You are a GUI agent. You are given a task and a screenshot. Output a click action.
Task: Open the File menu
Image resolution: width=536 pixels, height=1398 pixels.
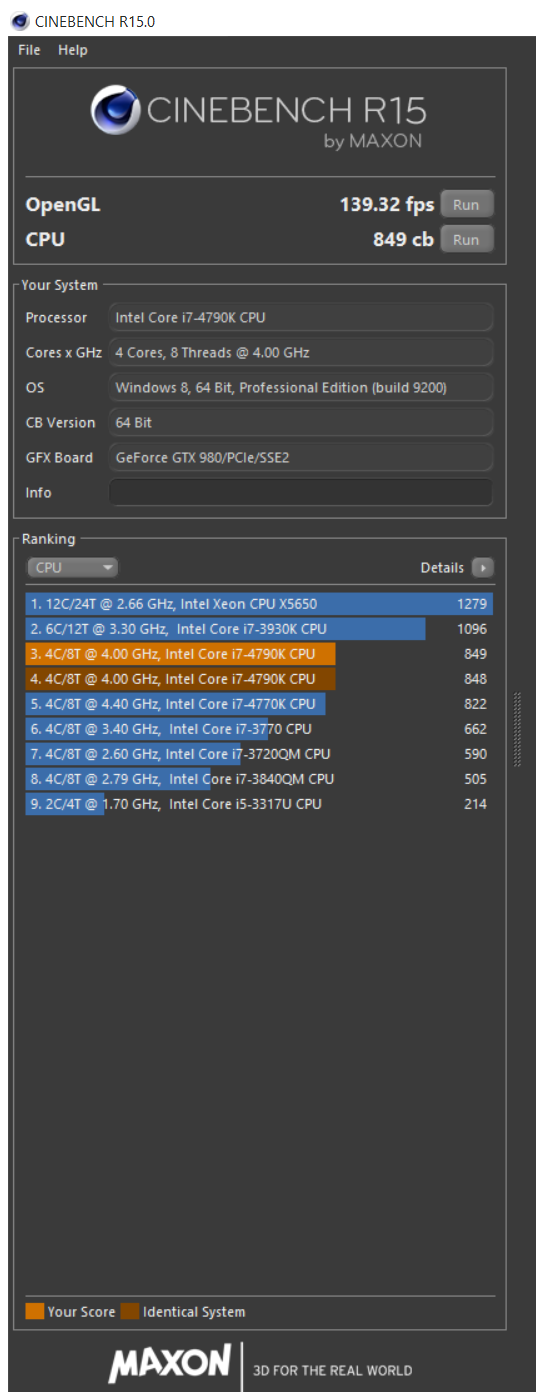[29, 50]
